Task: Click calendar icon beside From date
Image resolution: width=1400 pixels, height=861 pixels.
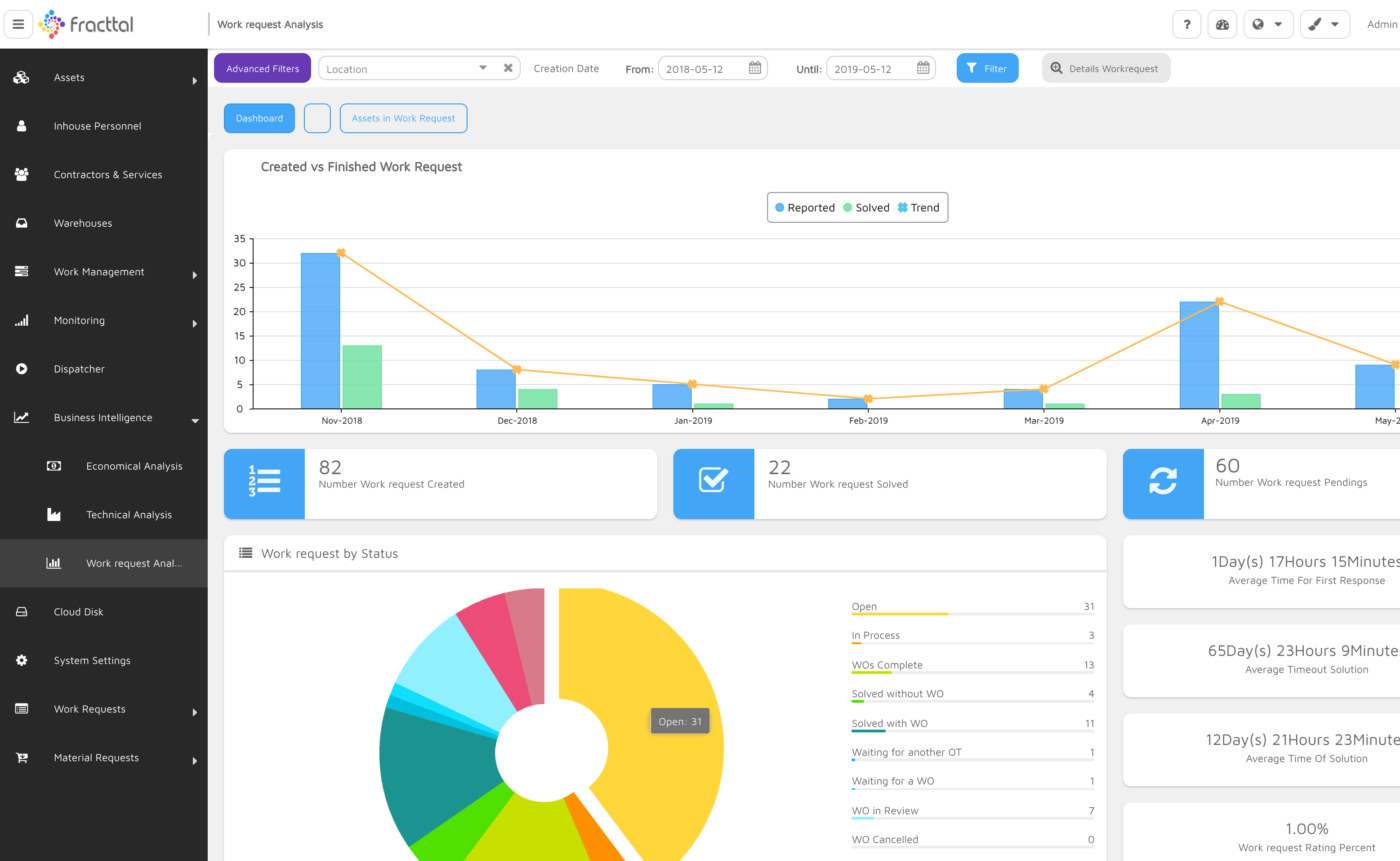Action: tap(755, 68)
